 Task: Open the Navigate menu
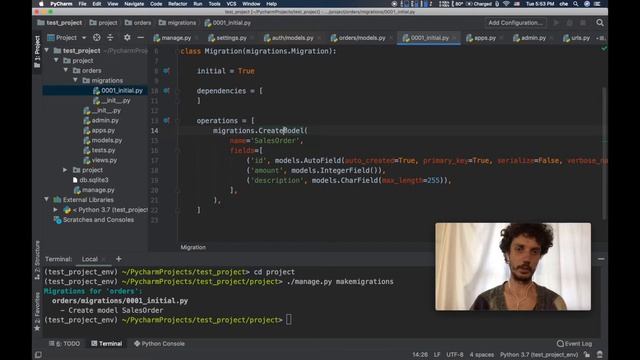click(x=134, y=4)
